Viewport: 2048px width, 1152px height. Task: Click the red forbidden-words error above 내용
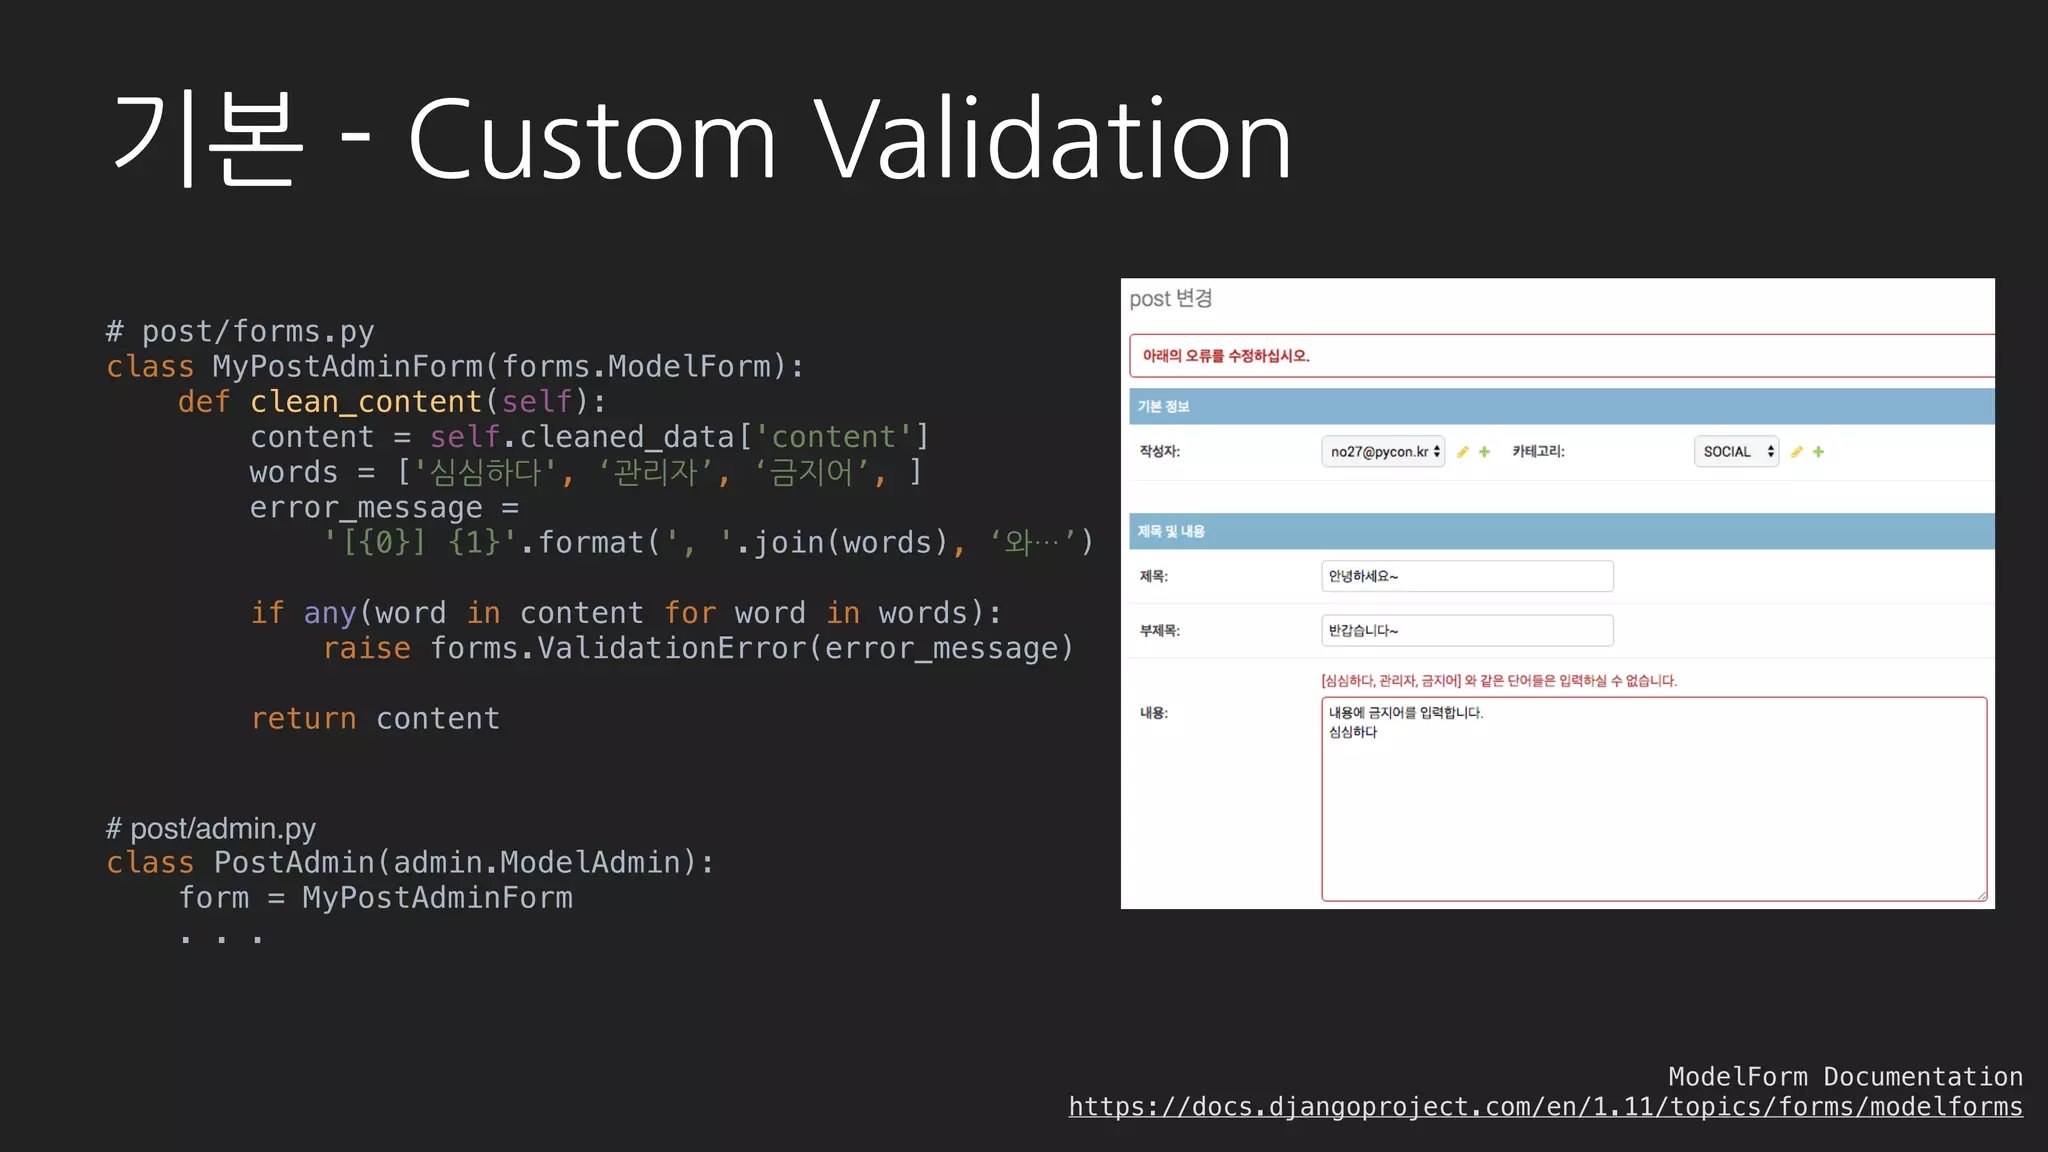(1498, 681)
